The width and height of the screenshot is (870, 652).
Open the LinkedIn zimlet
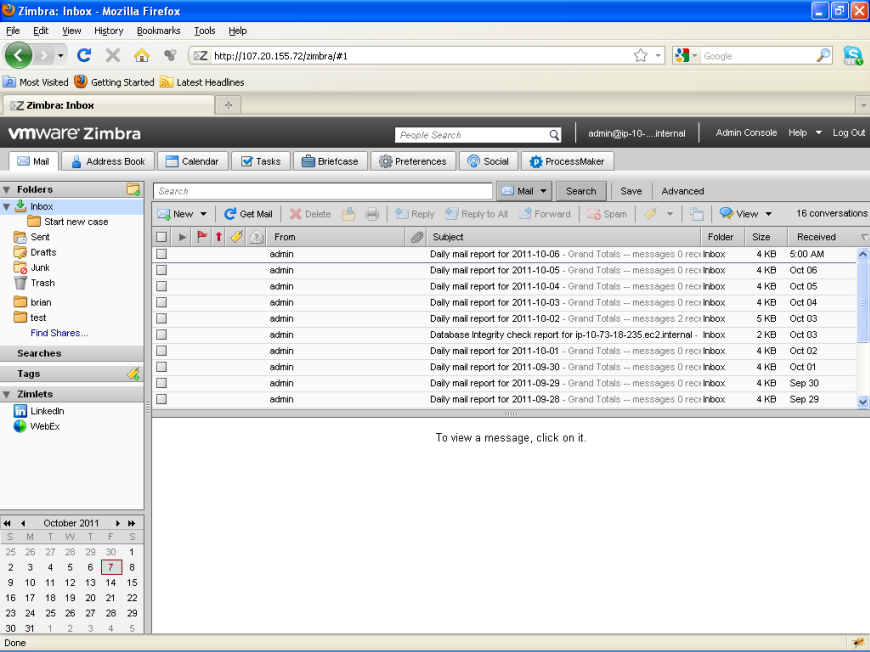click(x=46, y=411)
